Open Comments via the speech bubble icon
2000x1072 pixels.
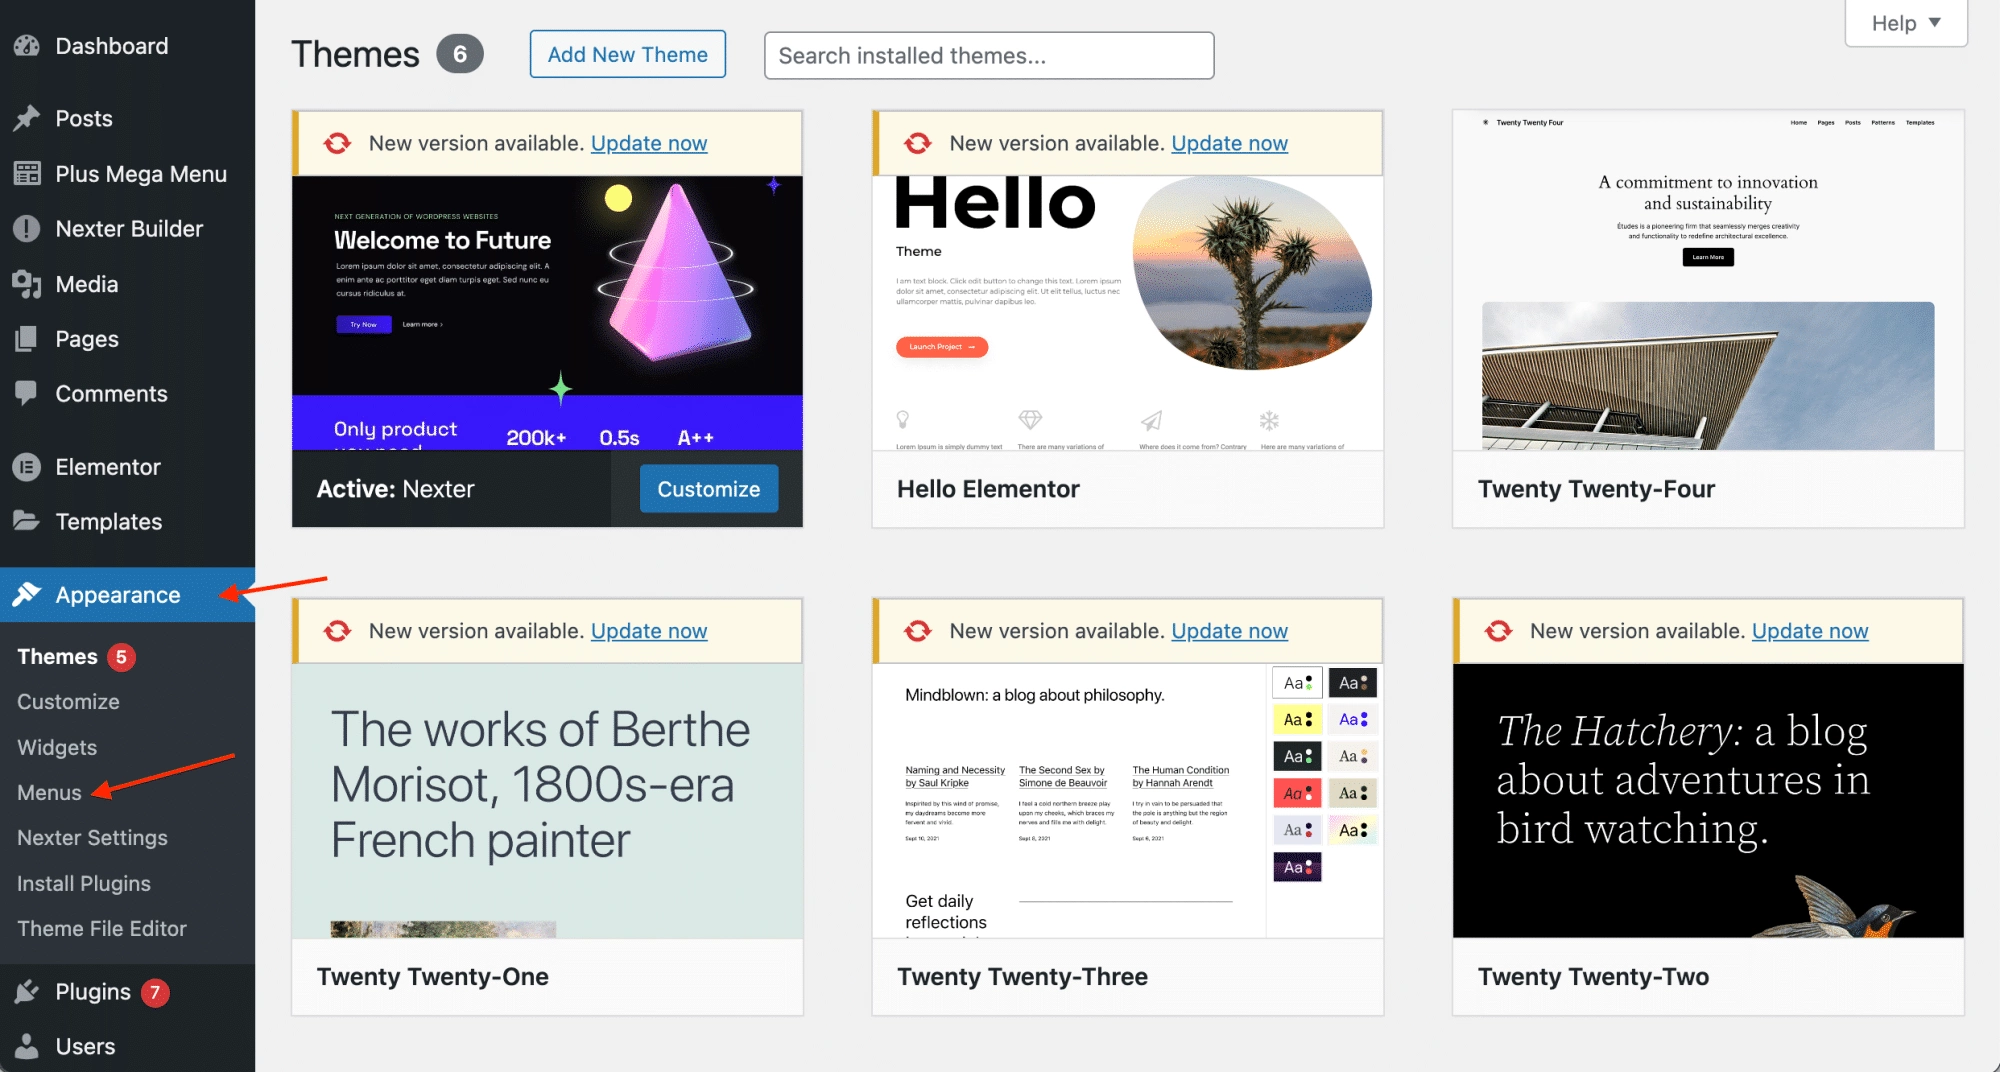pyautogui.click(x=27, y=393)
